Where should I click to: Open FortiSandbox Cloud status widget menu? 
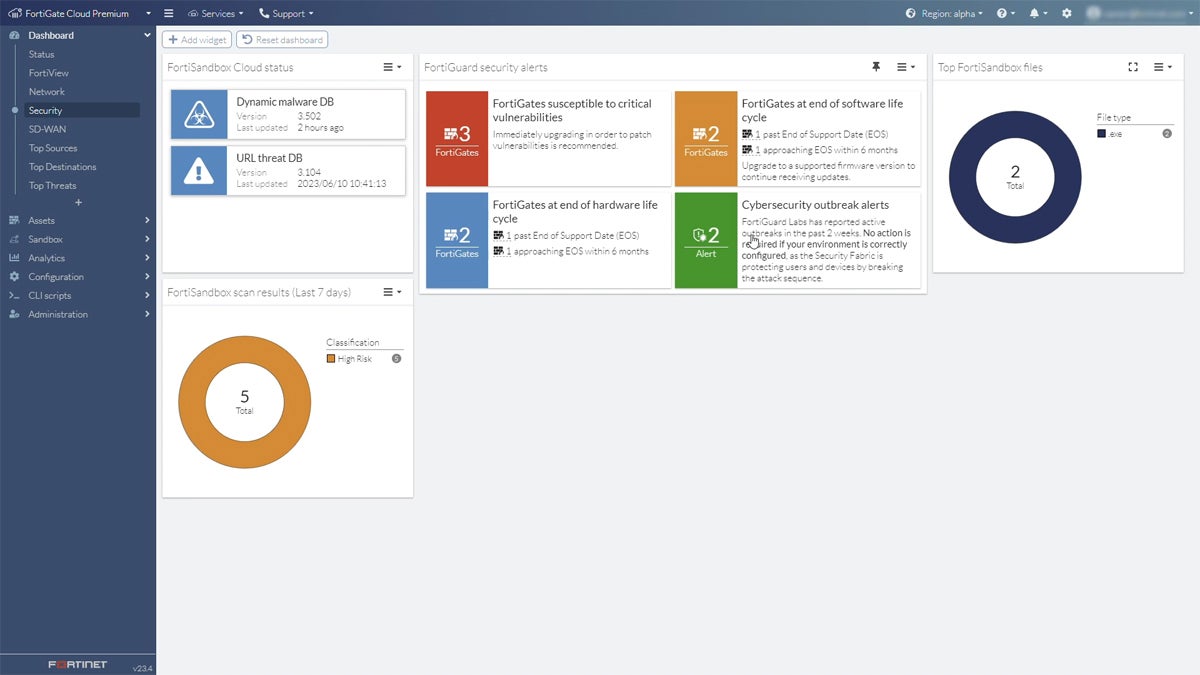(x=392, y=67)
